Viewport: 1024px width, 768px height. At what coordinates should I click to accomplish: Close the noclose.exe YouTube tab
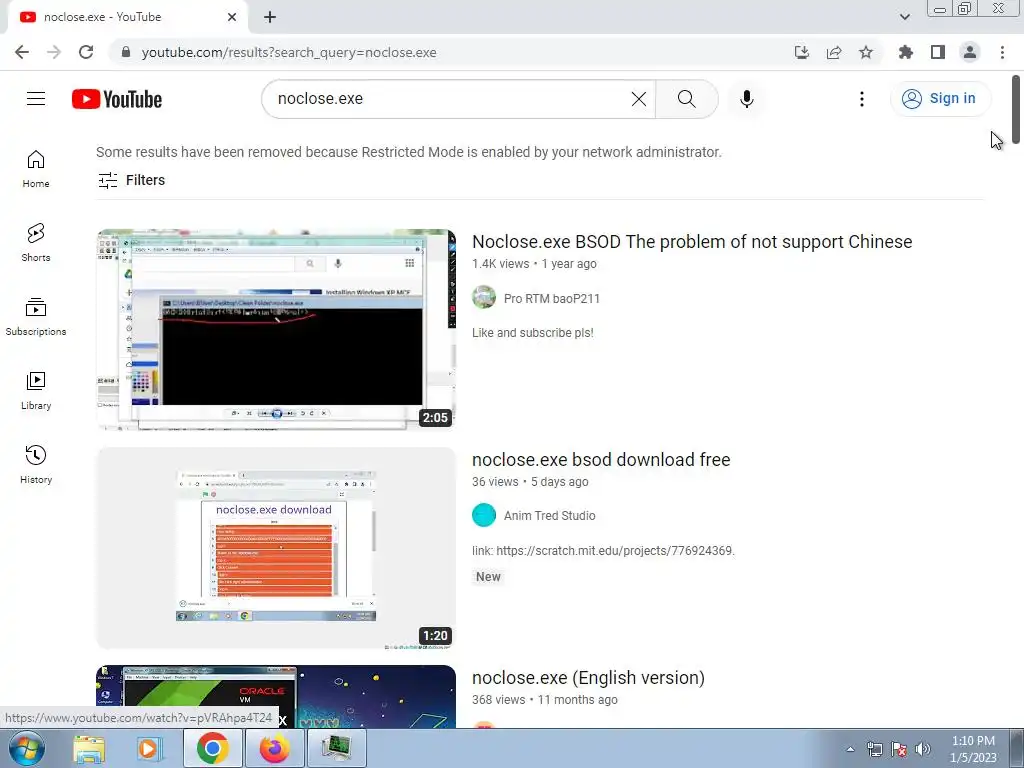point(232,17)
